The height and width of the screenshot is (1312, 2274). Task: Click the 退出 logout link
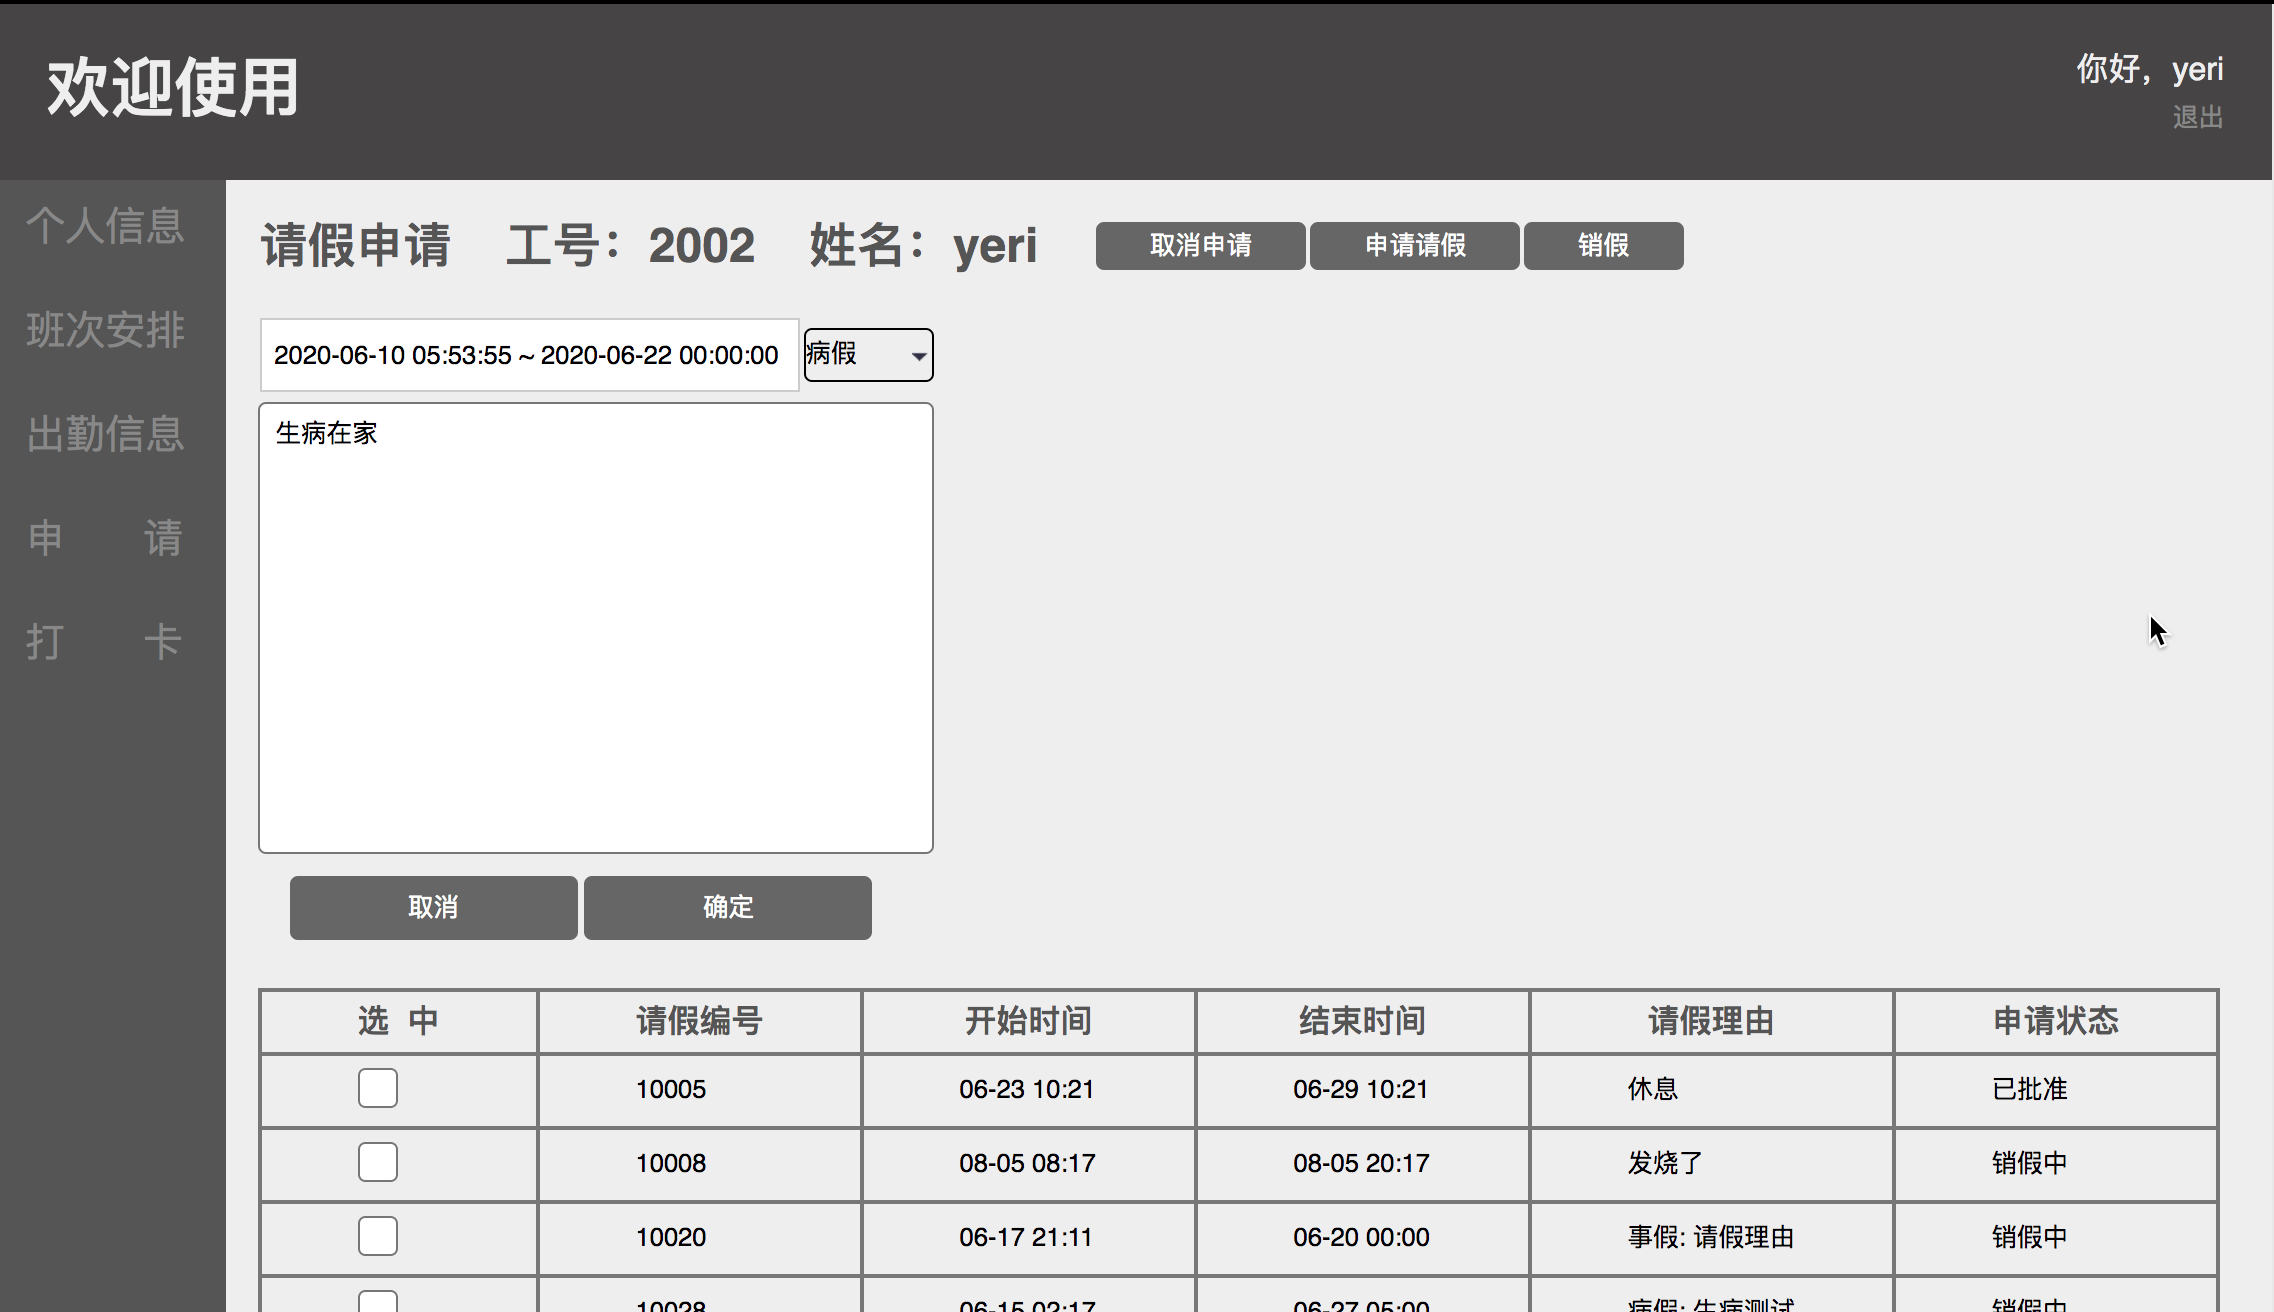[x=2197, y=118]
